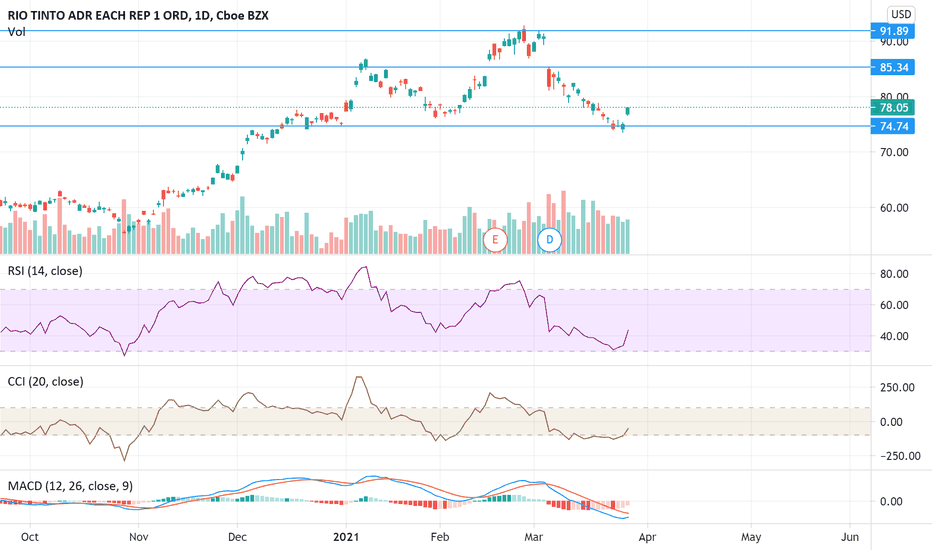Click the RSI 40.00 axis label
Screen dimensions: 932x550
click(894, 336)
